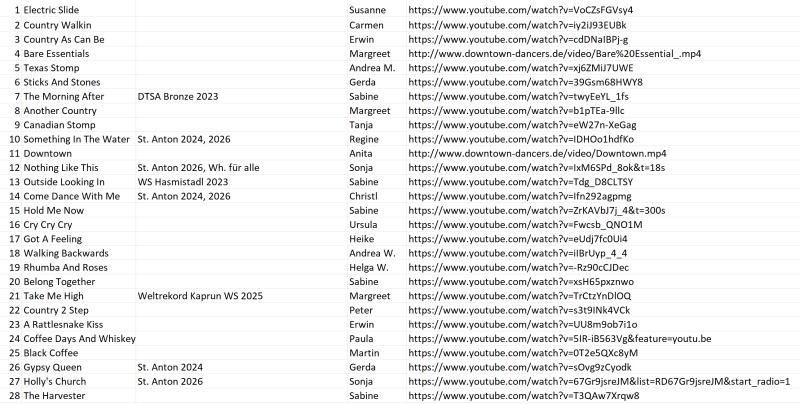Open the Nothing Like This YouTube link

537,168
